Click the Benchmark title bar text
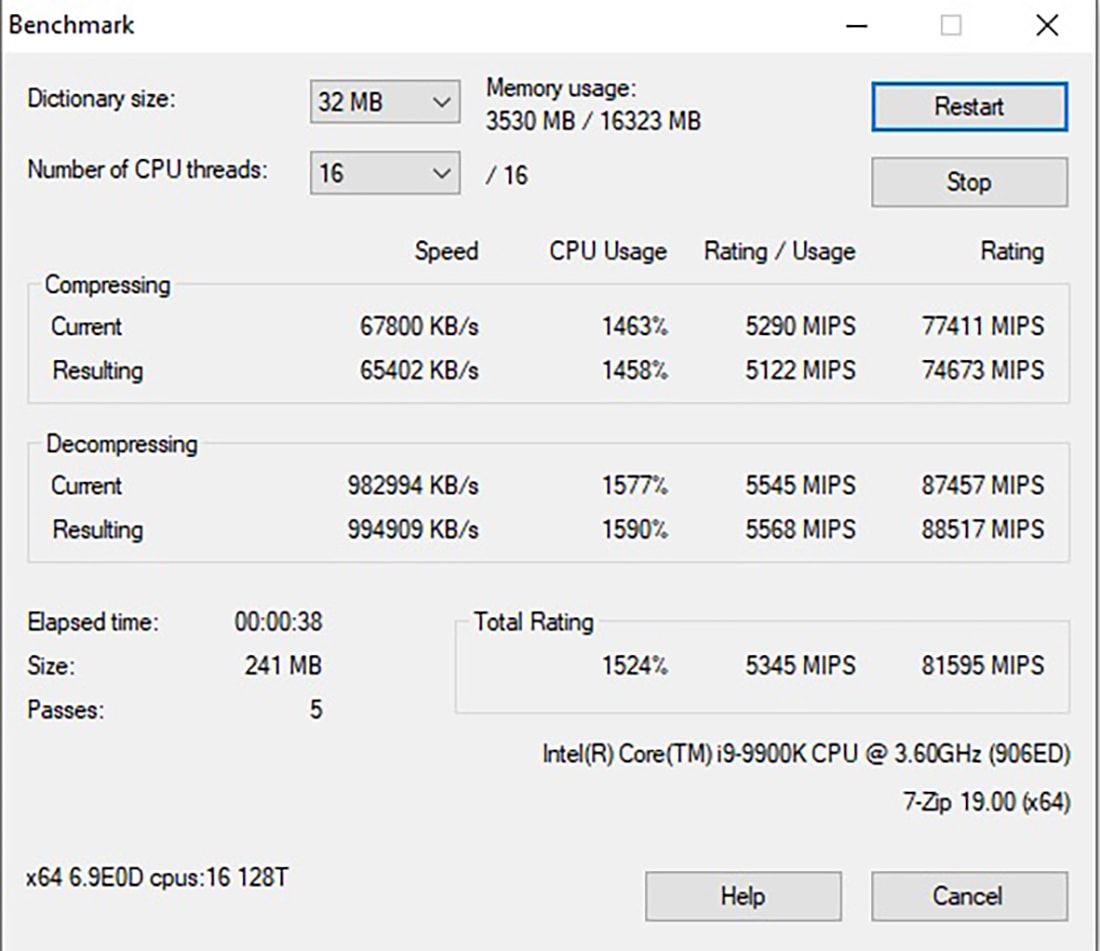 71,25
